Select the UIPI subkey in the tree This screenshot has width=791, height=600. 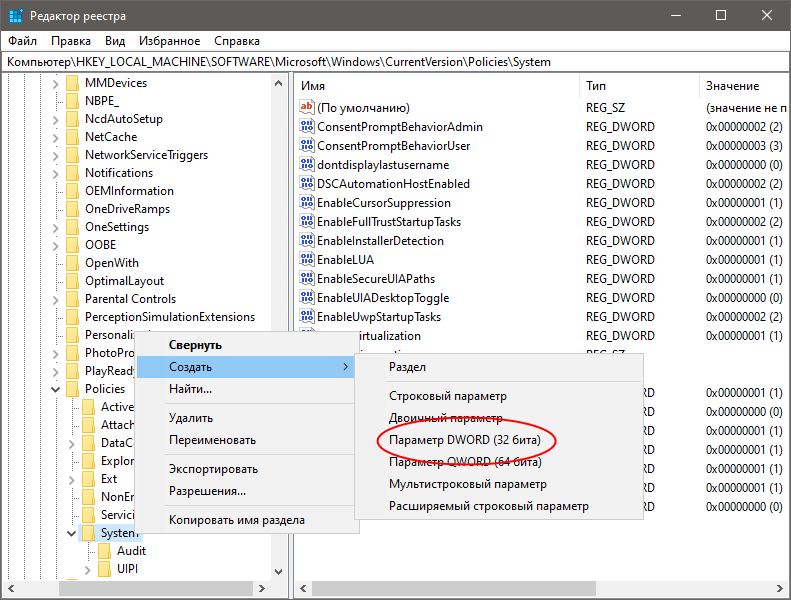coord(127,569)
